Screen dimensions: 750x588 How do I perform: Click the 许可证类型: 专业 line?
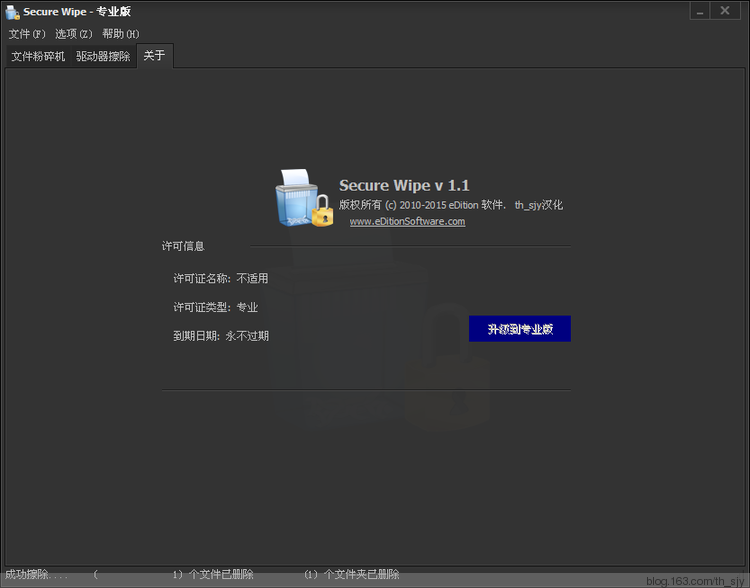click(216, 307)
